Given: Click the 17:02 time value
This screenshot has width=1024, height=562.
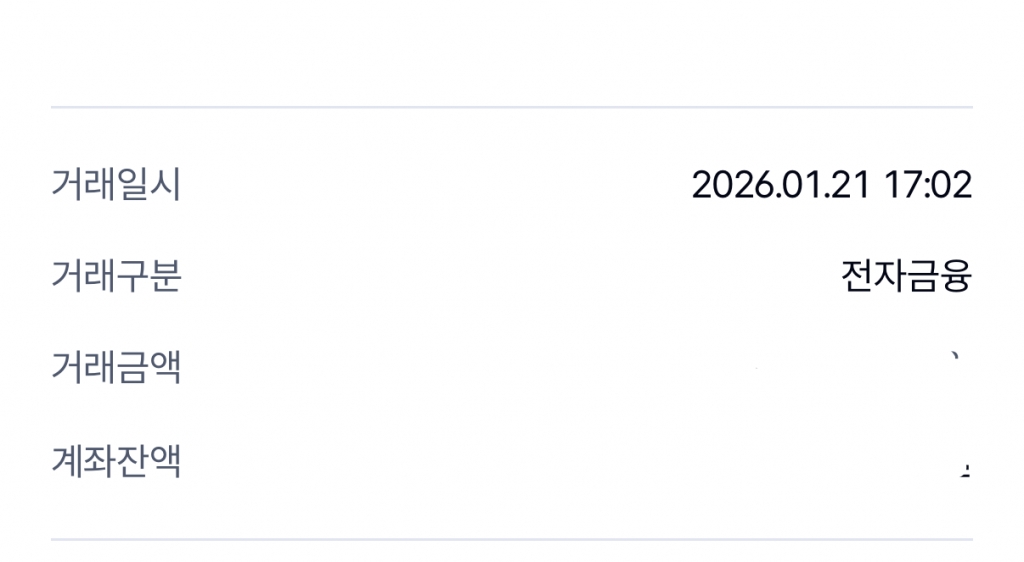Looking at the screenshot, I should (x=929, y=186).
